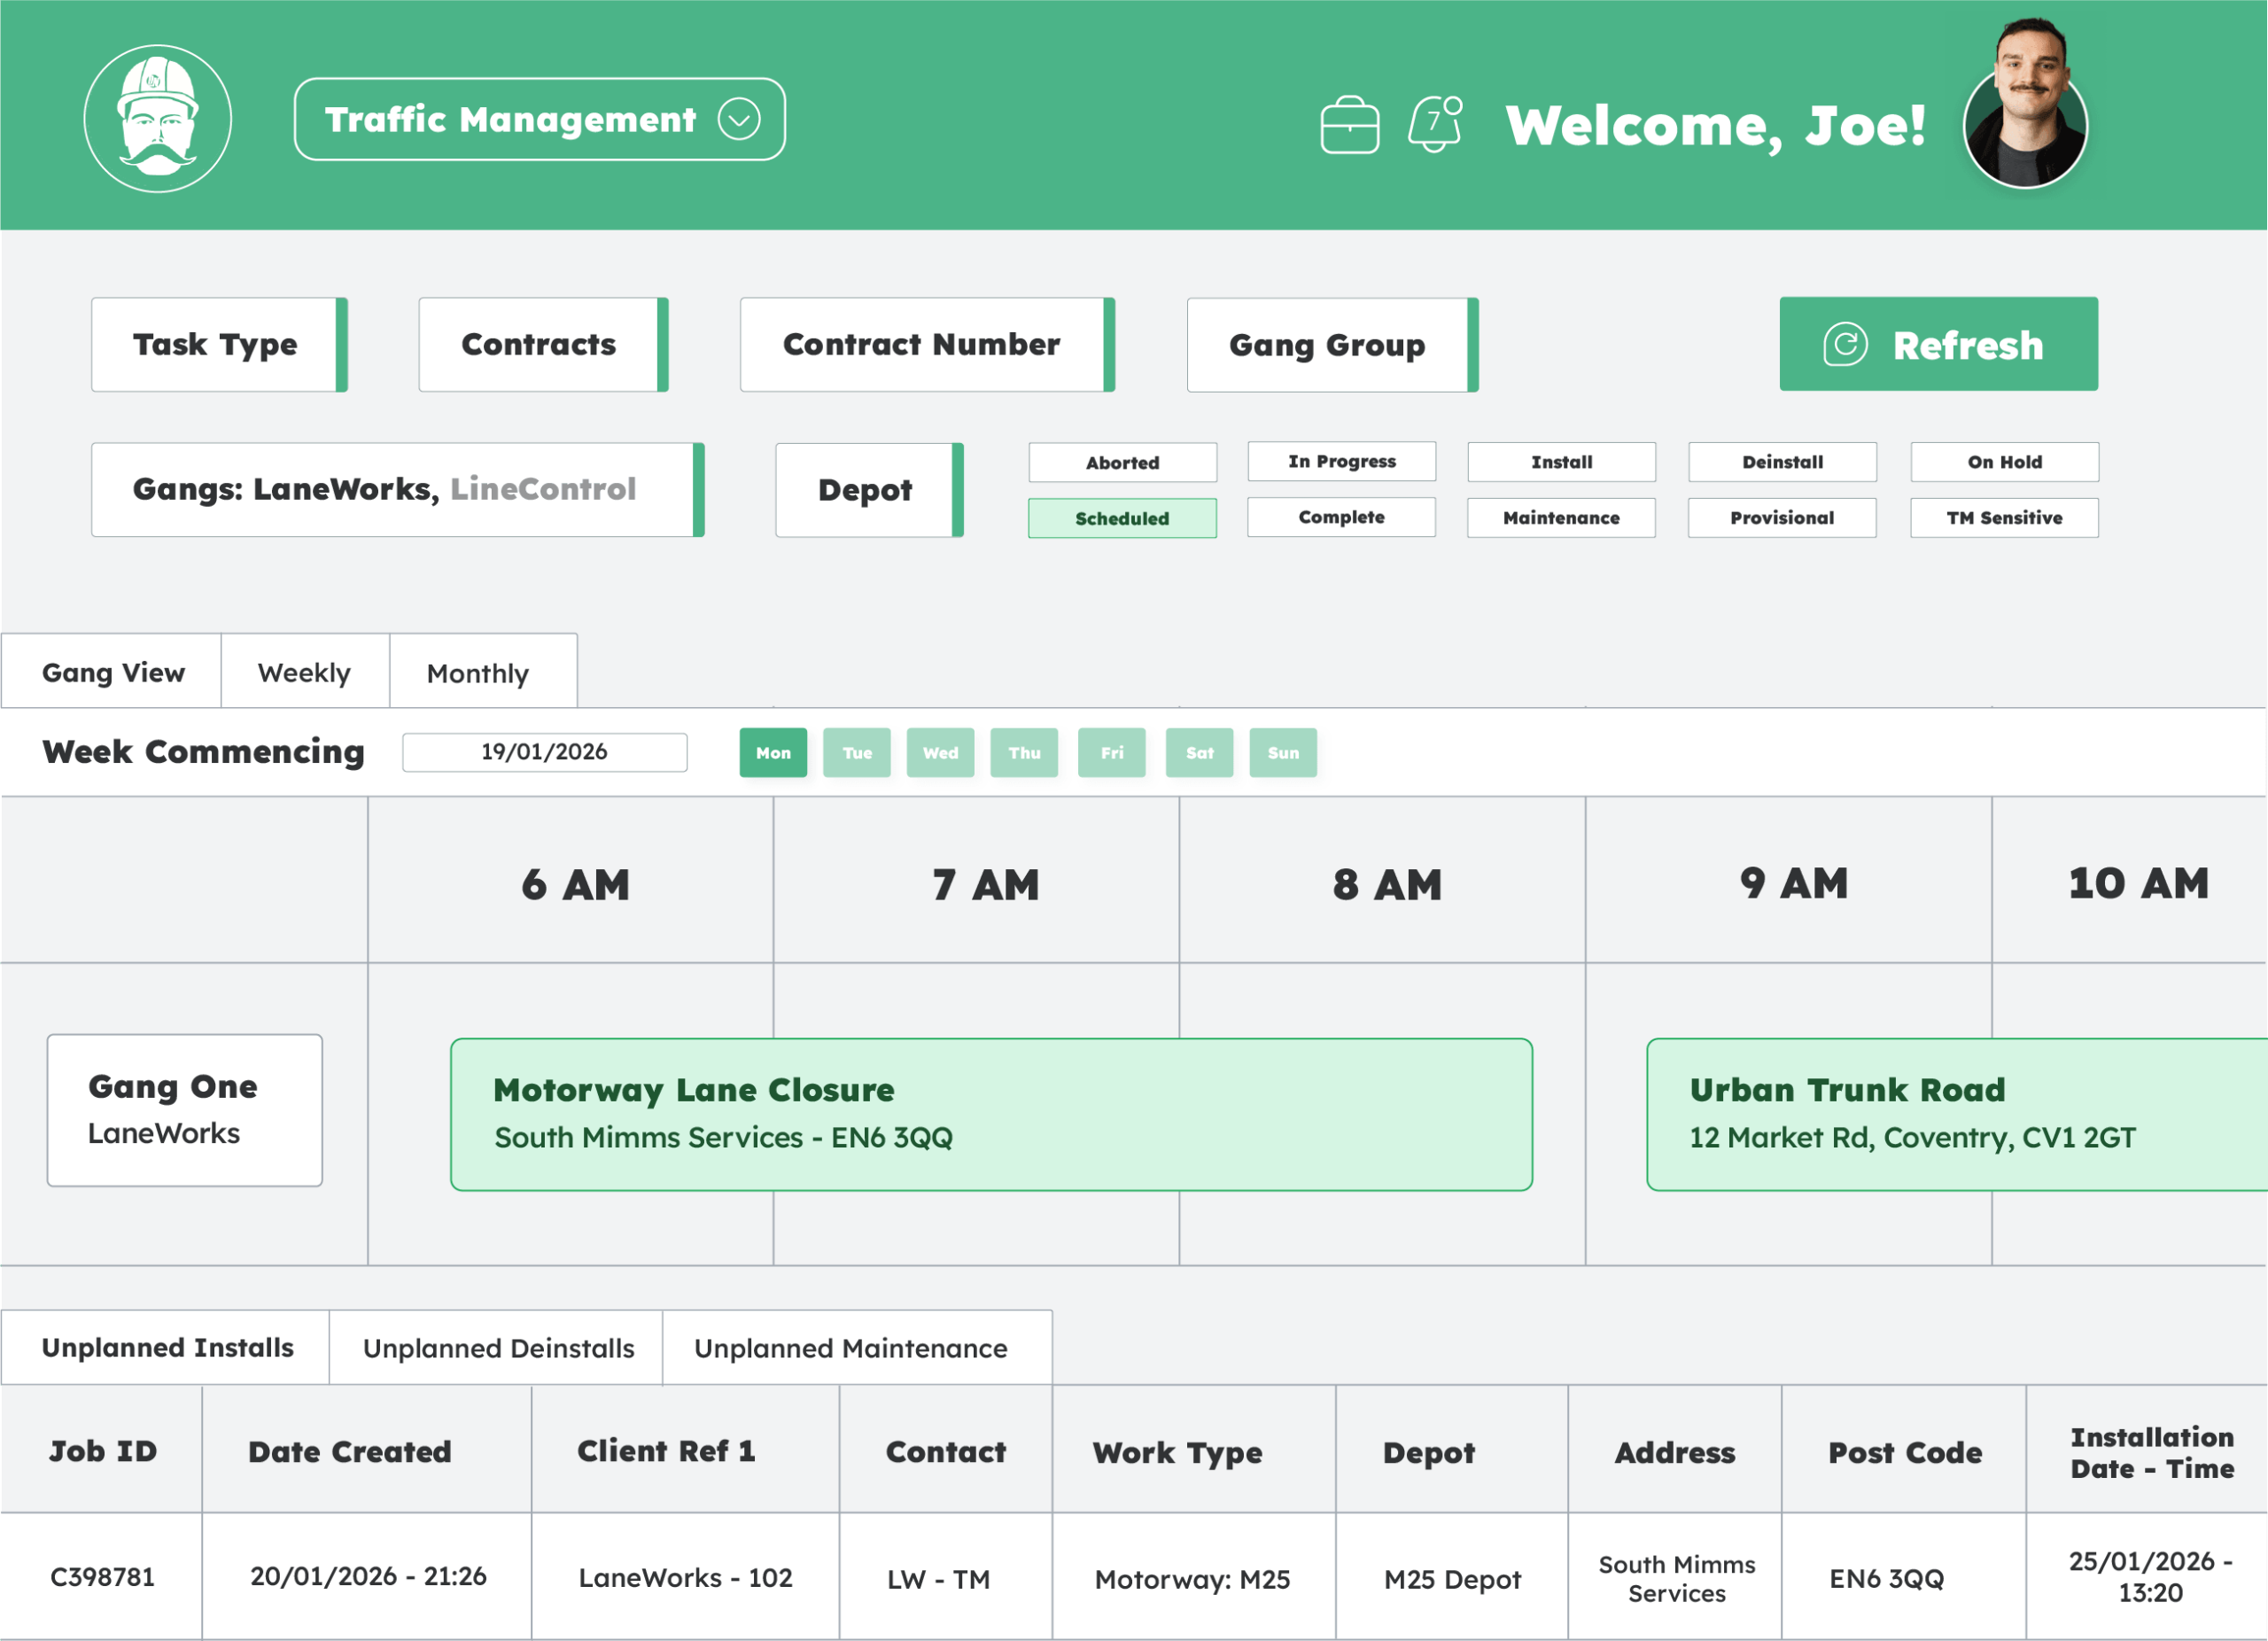Select the Sun day button
This screenshot has width=2268, height=1641.
pyautogui.click(x=1283, y=752)
